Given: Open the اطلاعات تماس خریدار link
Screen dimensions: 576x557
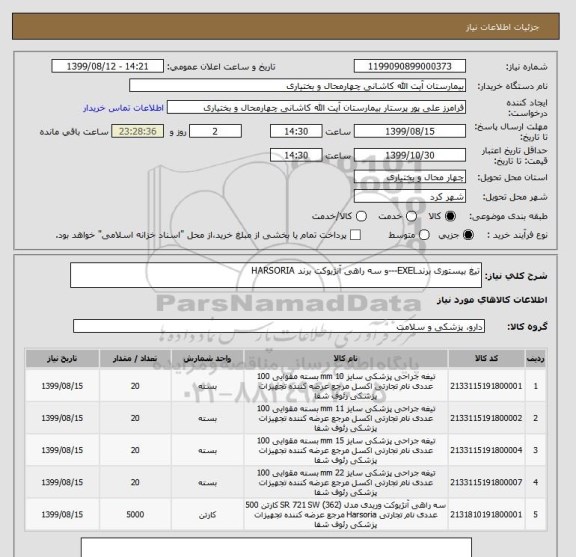Looking at the screenshot, I should tap(123, 108).
